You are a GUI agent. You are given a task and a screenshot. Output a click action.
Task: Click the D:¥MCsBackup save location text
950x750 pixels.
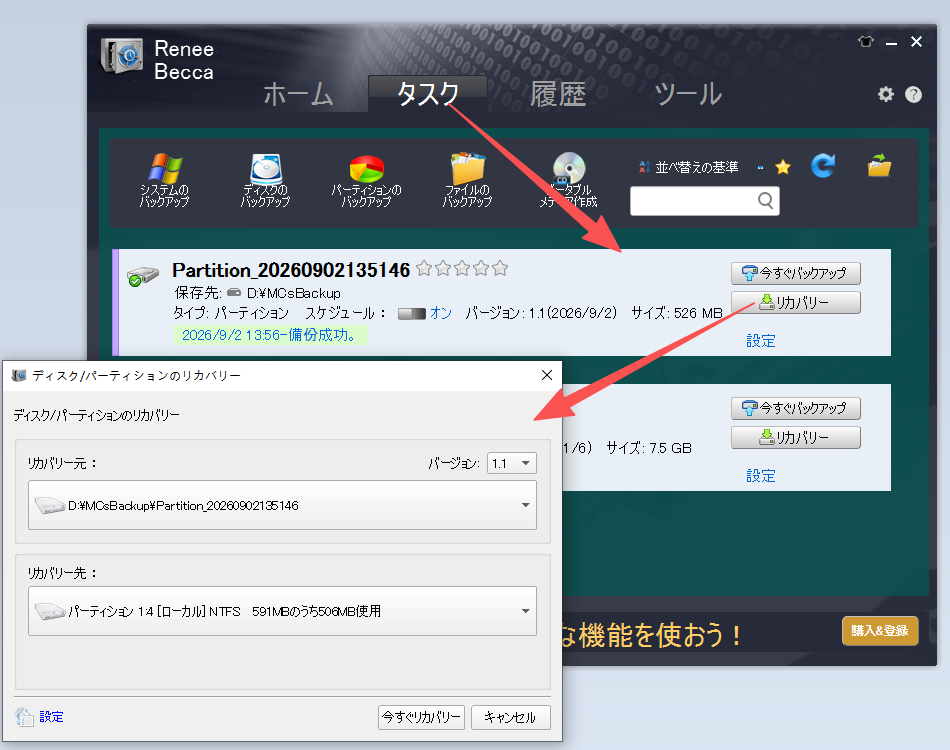(294, 293)
